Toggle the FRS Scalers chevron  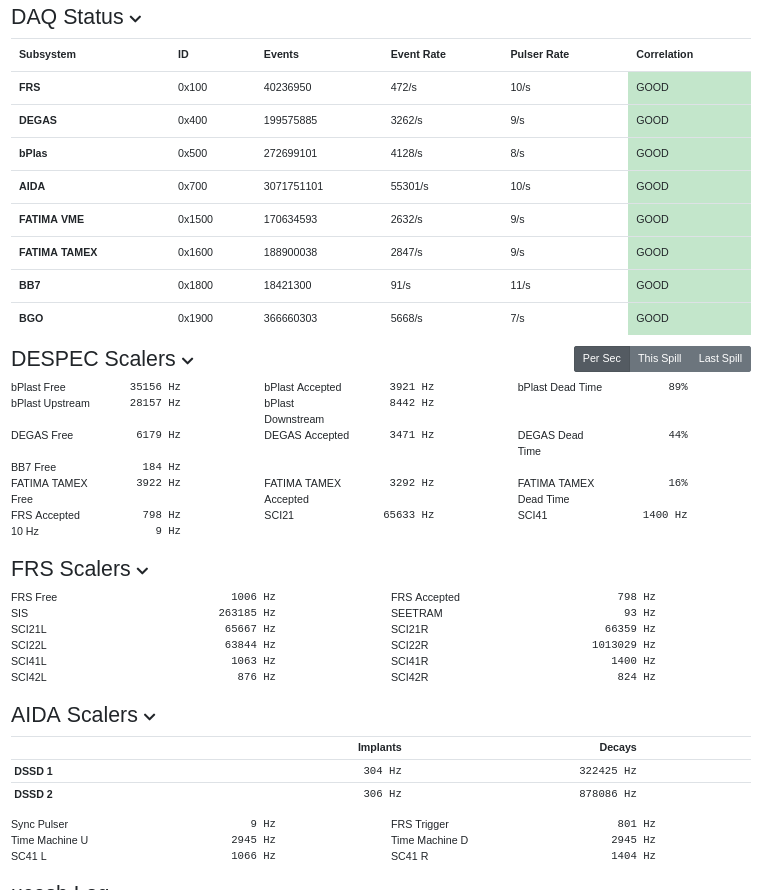point(142,571)
